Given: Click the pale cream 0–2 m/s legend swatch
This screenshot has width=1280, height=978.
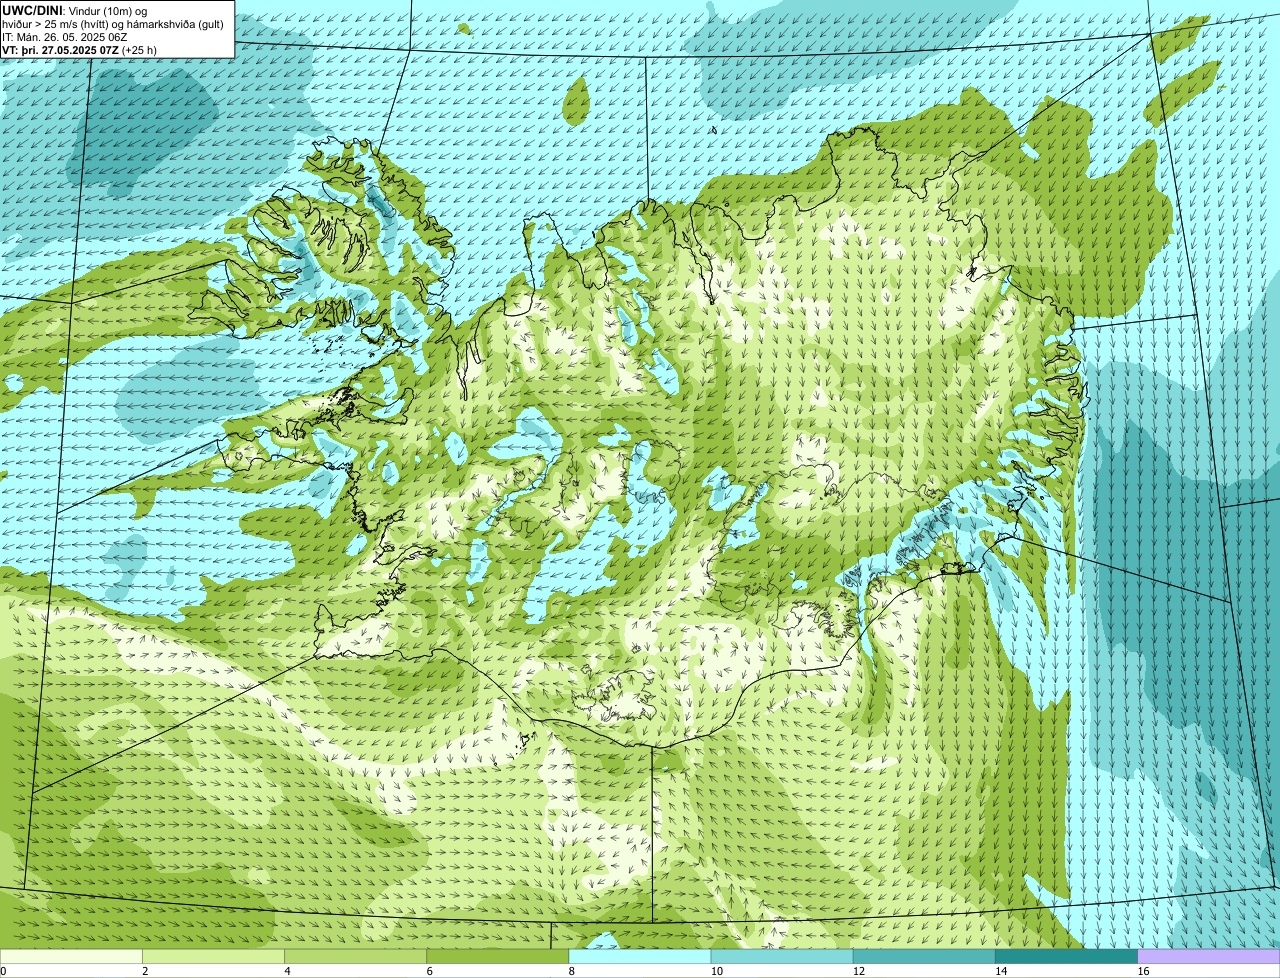Looking at the screenshot, I should click(71, 956).
